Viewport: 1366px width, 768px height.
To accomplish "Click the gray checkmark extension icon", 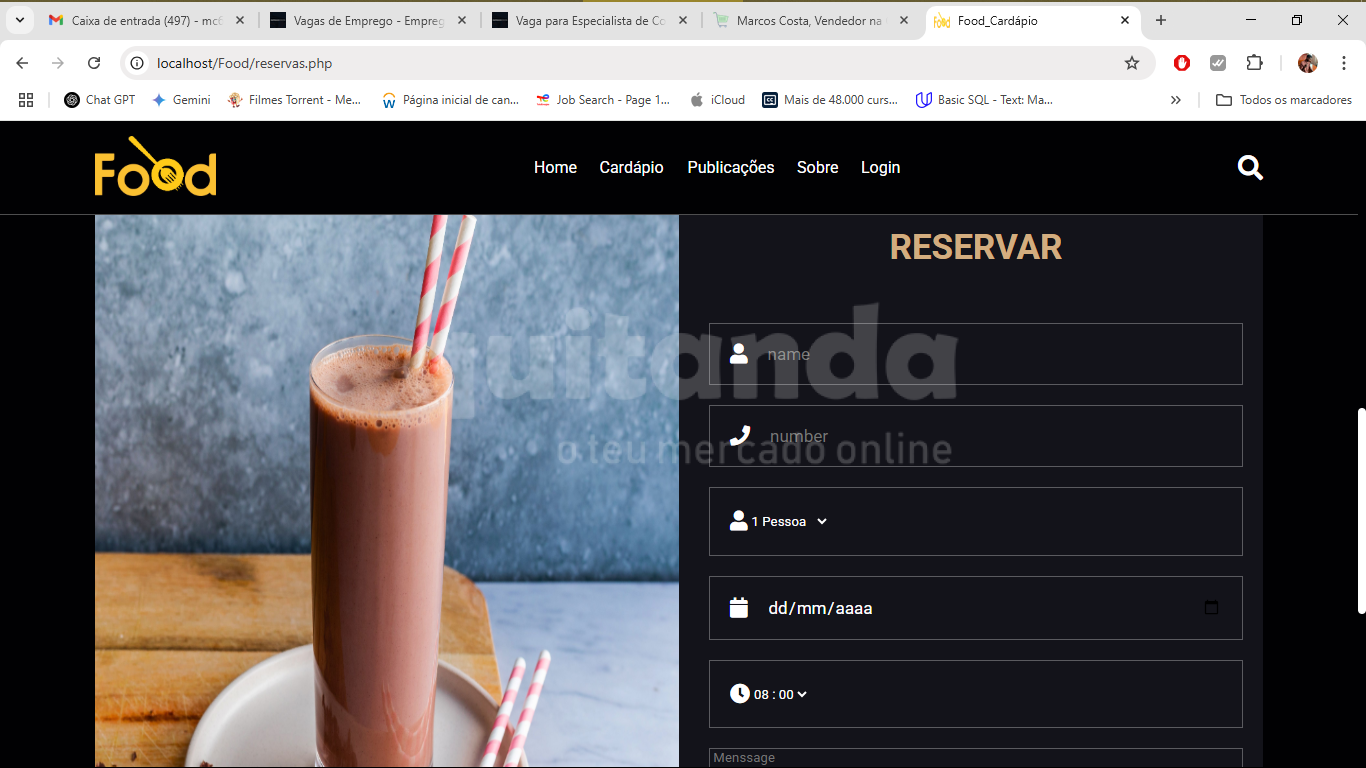I will (x=1218, y=63).
